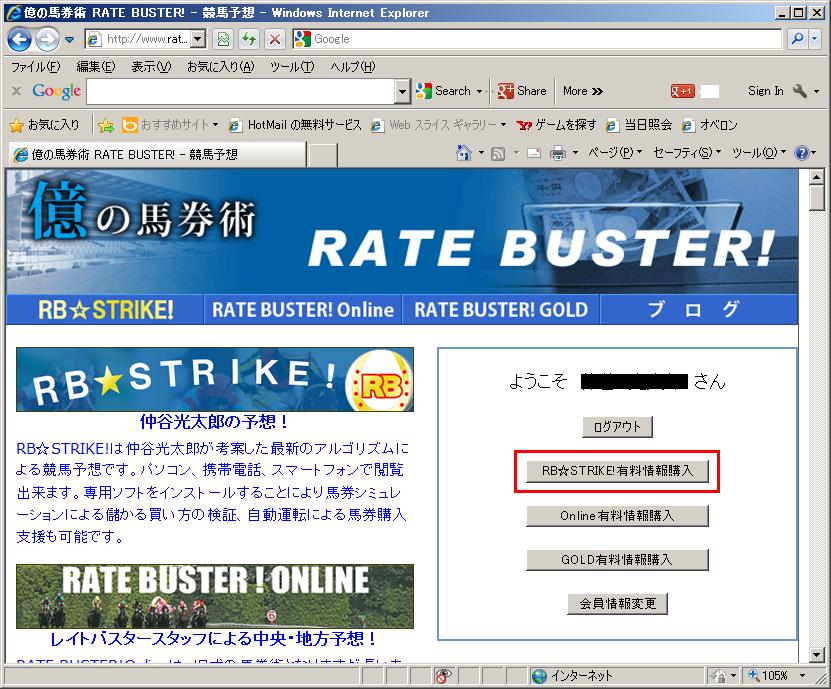
Task: Click the Print icon
Action: 558,153
